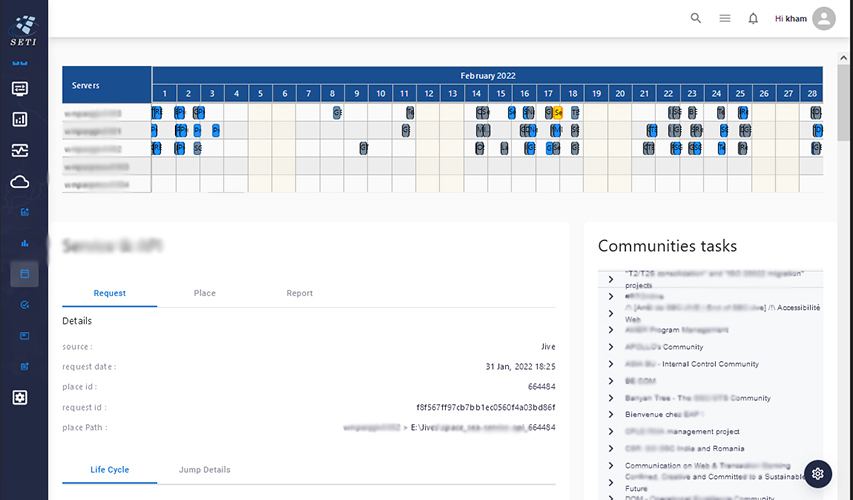Open the Jump Details tab
Screen dimensions: 853x500
(x=204, y=470)
